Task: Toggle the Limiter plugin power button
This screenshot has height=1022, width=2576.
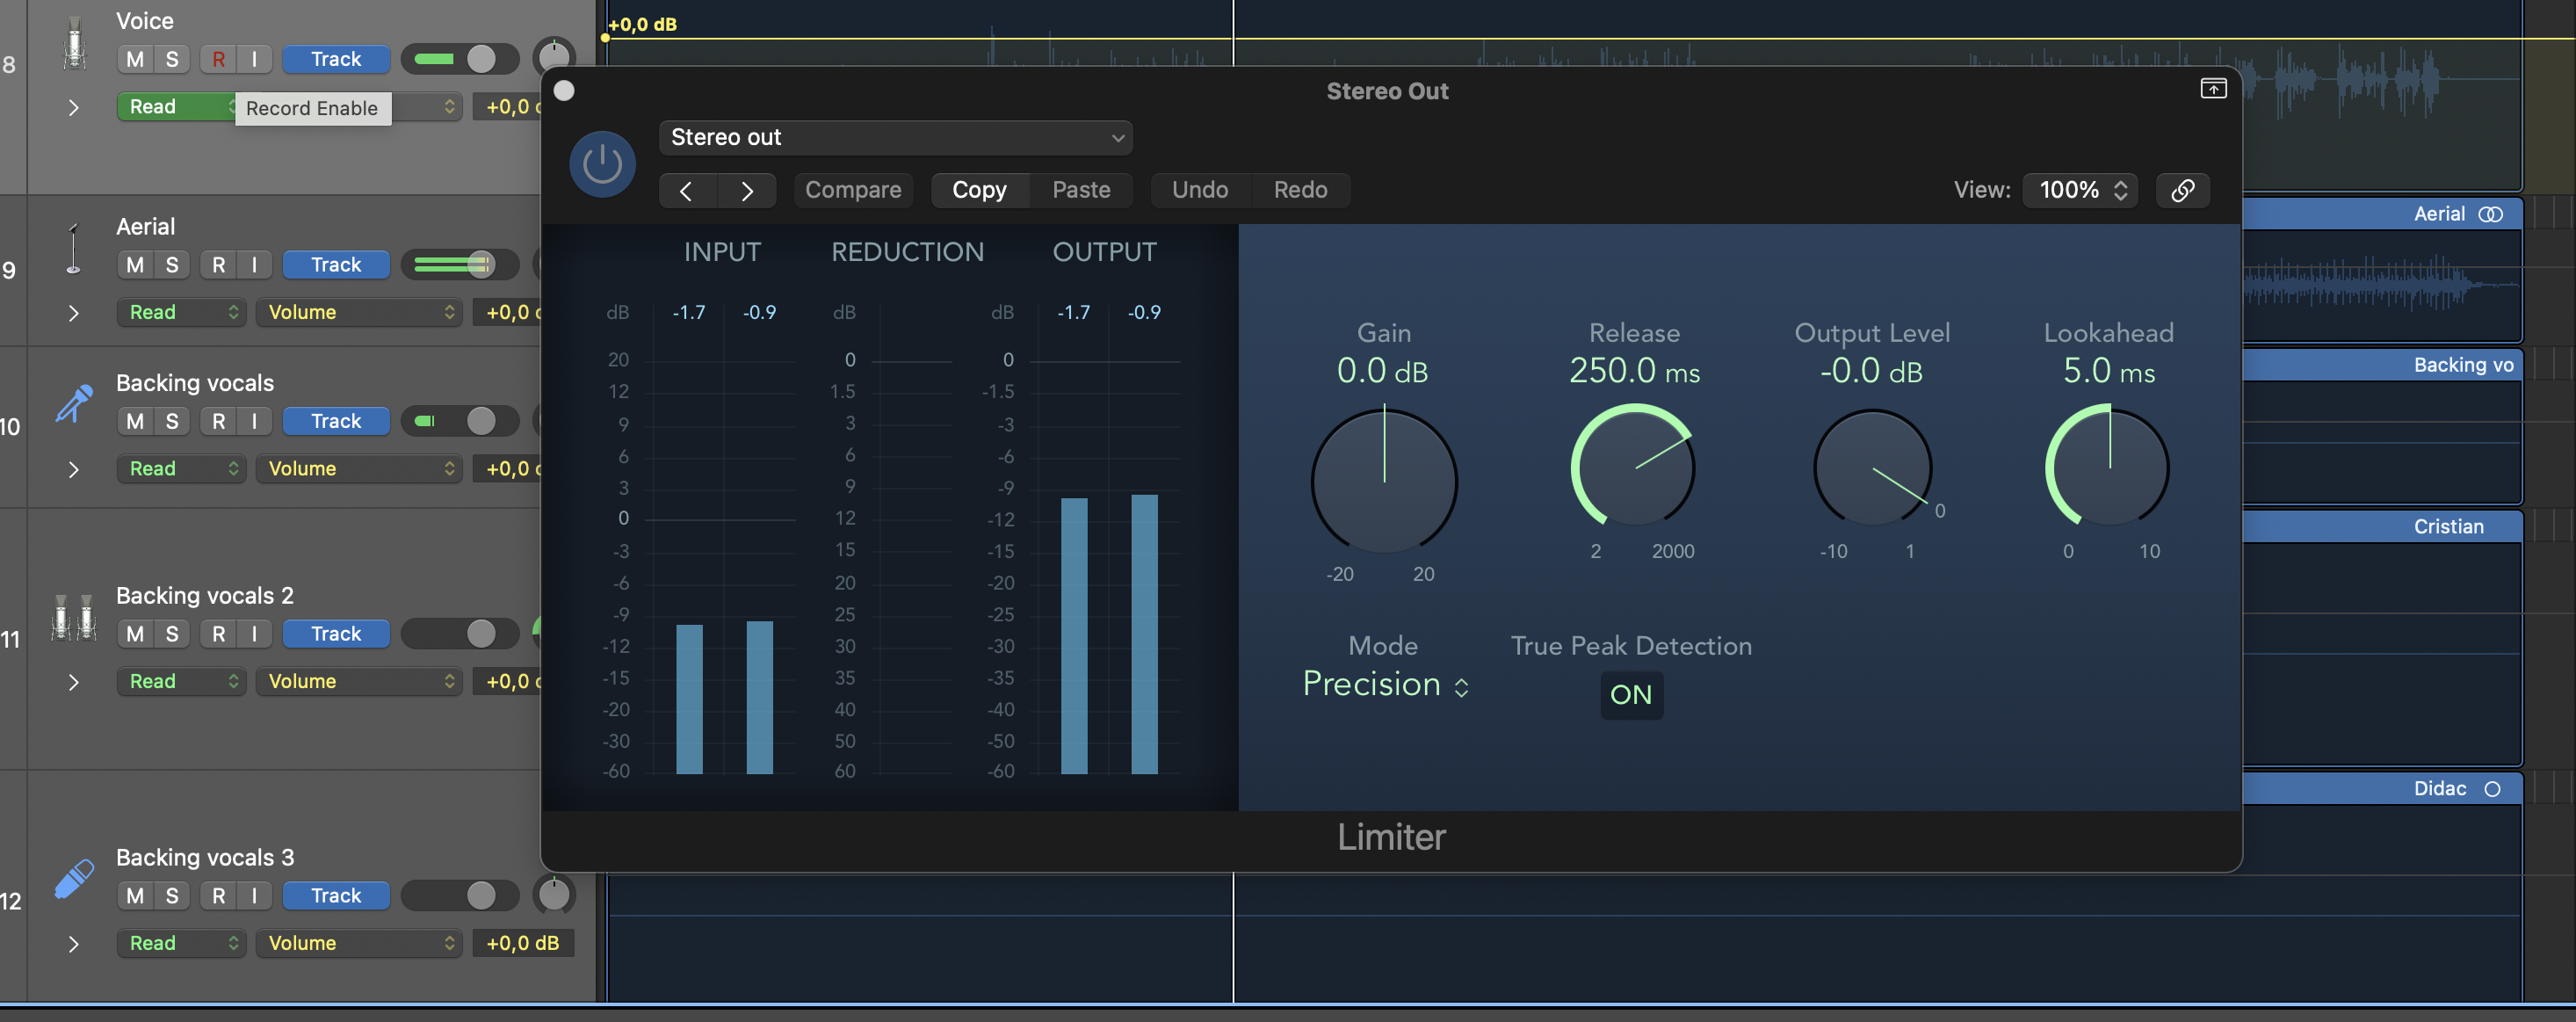Action: coord(602,164)
